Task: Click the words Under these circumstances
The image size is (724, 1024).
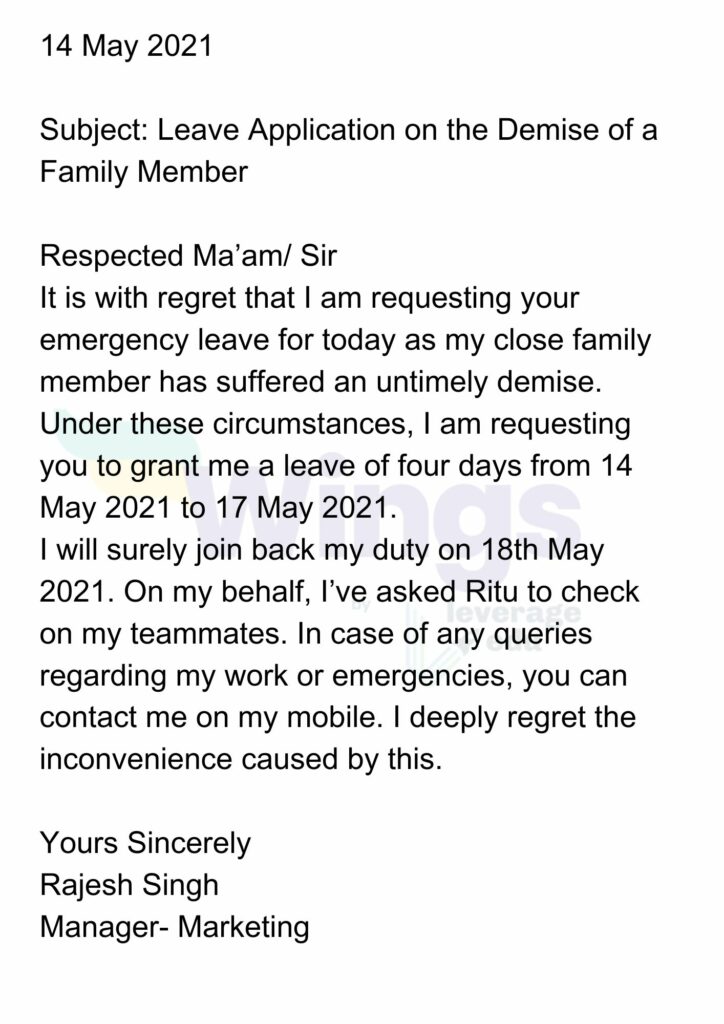Action: tap(223, 424)
